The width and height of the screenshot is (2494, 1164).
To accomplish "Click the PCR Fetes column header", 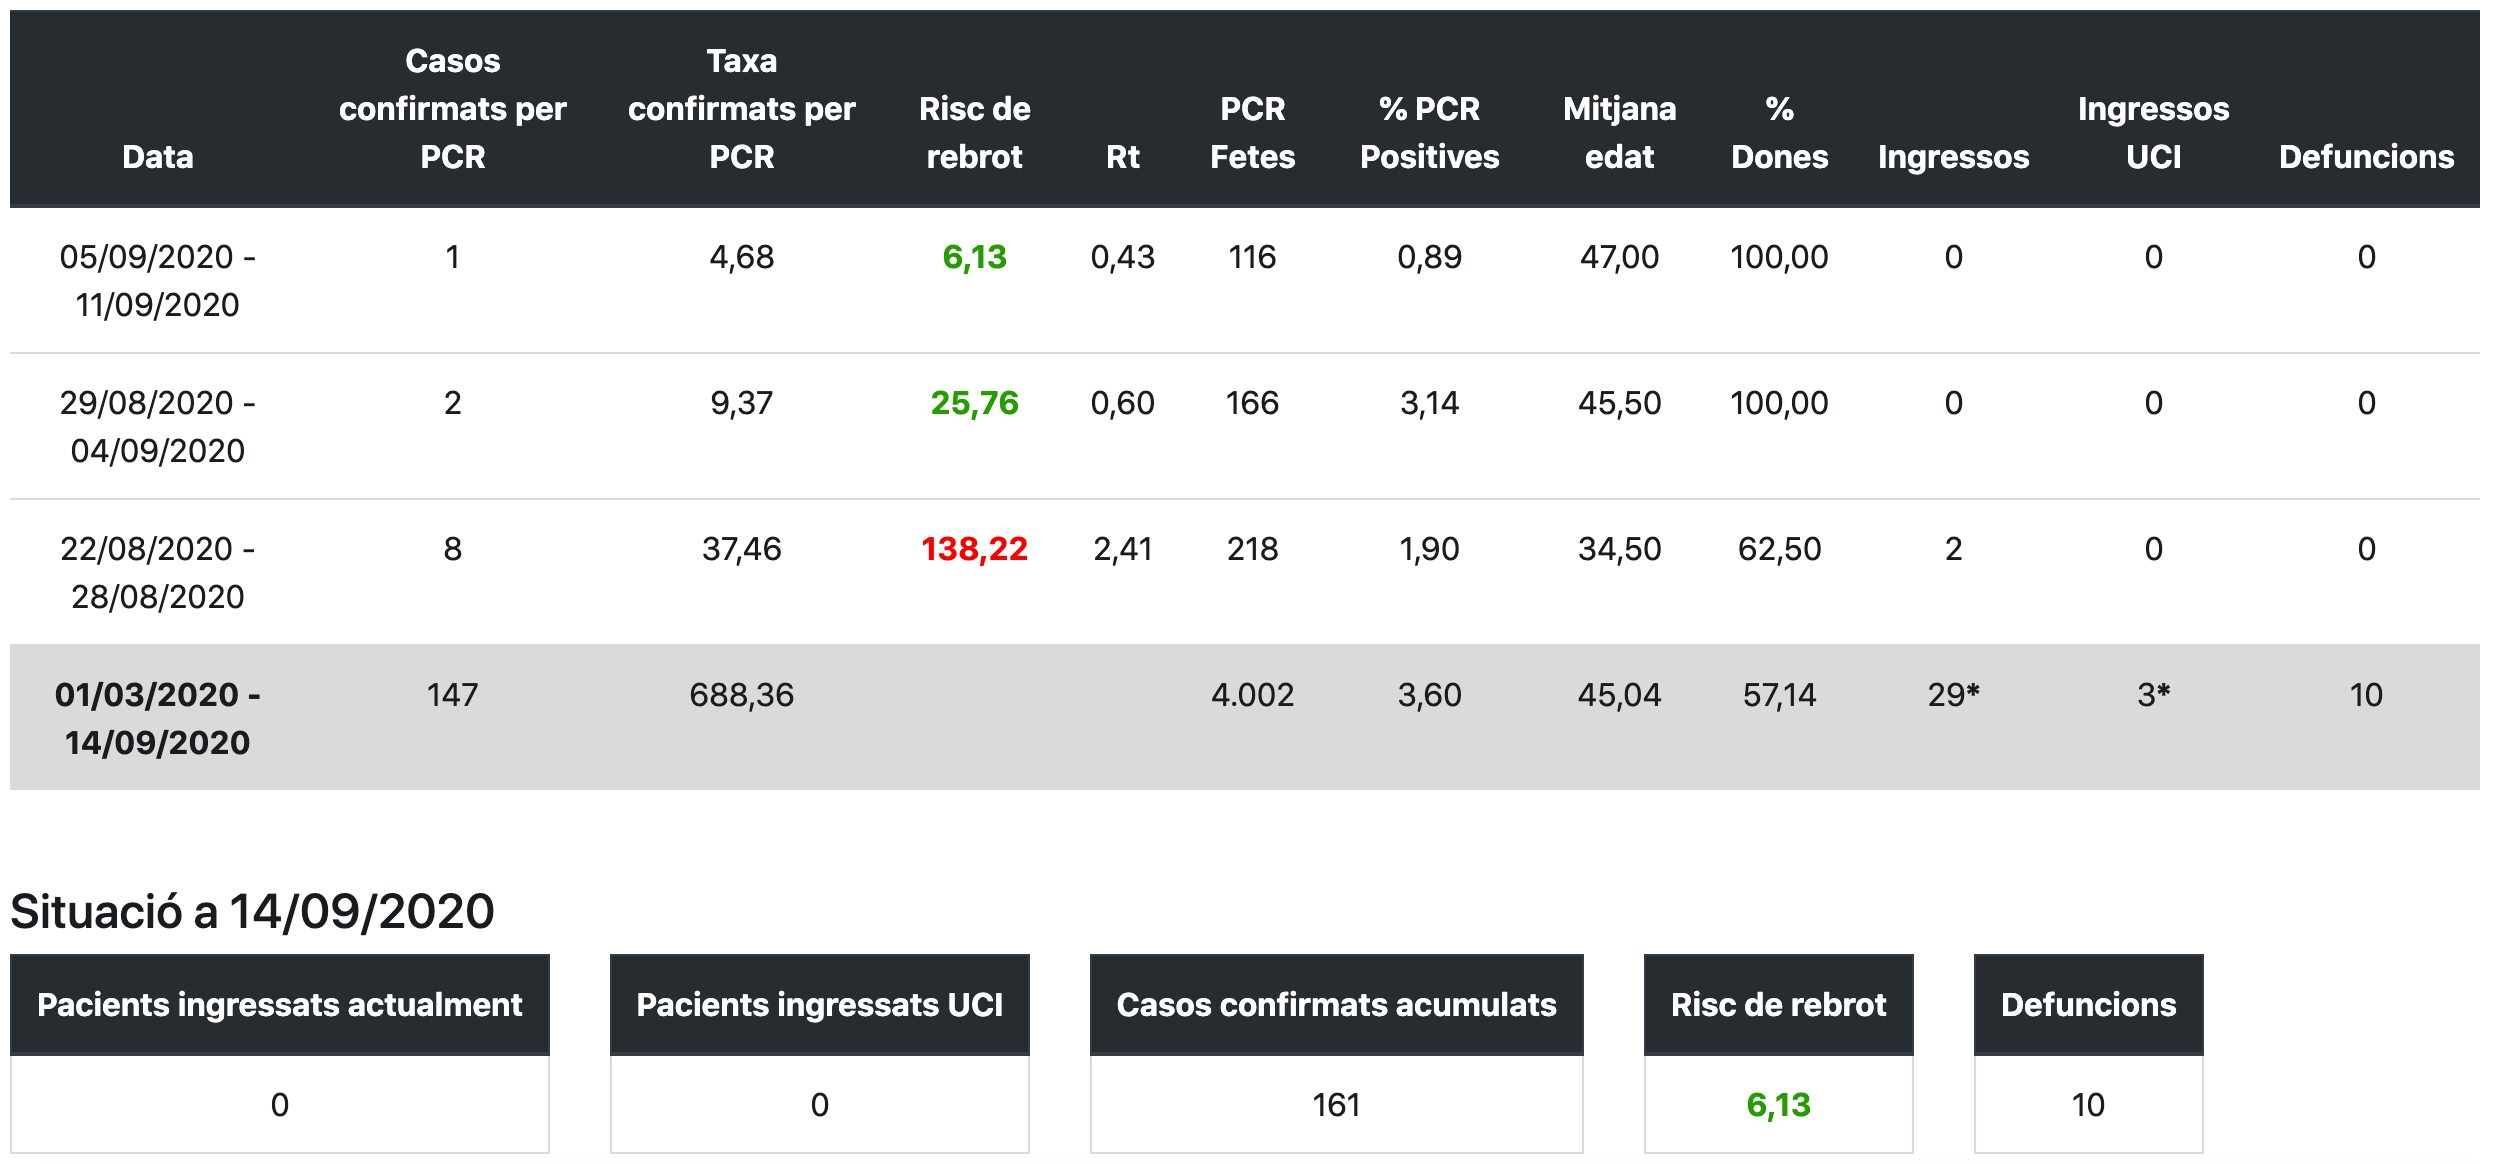I will (1252, 133).
